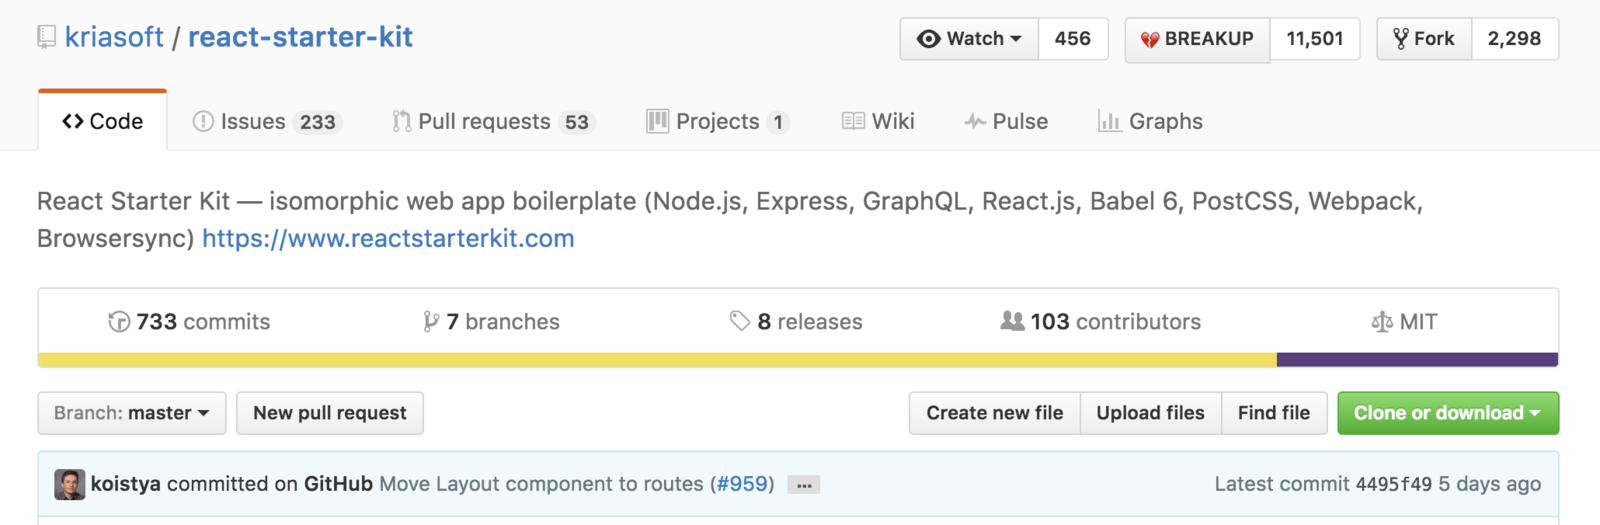Click the purple CSS language bar segment

[x=1418, y=360]
